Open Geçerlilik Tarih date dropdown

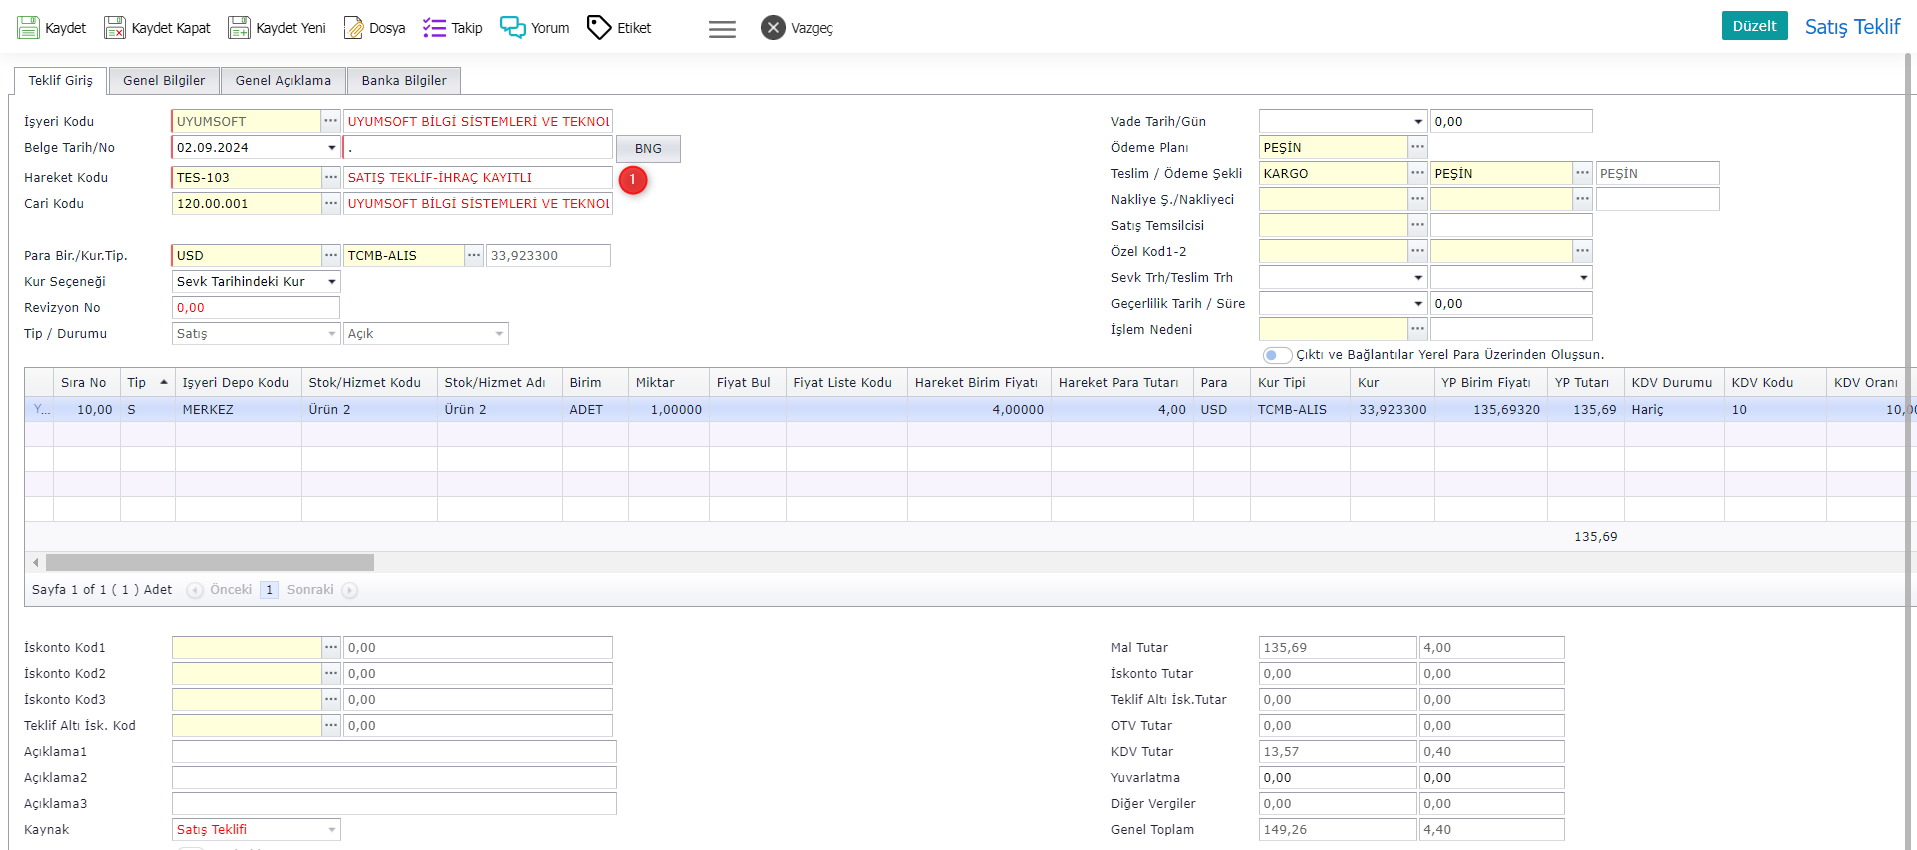(x=1418, y=303)
